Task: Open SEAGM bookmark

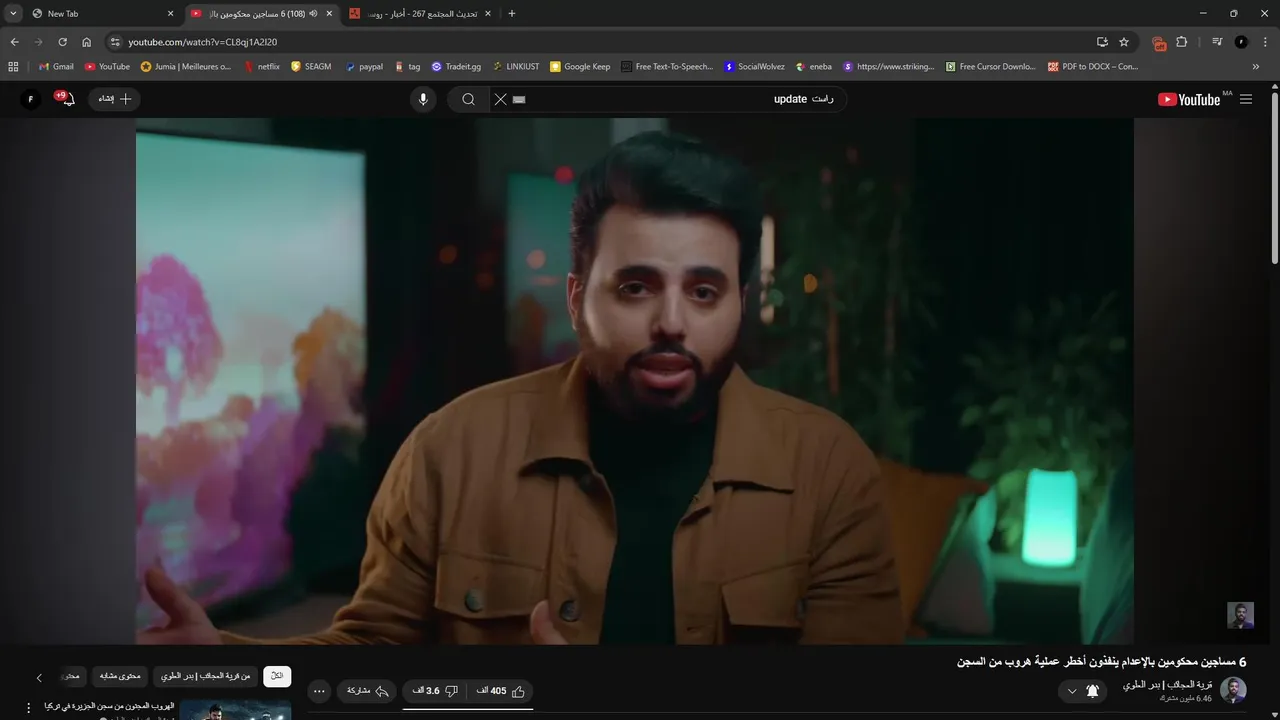Action: 311,67
